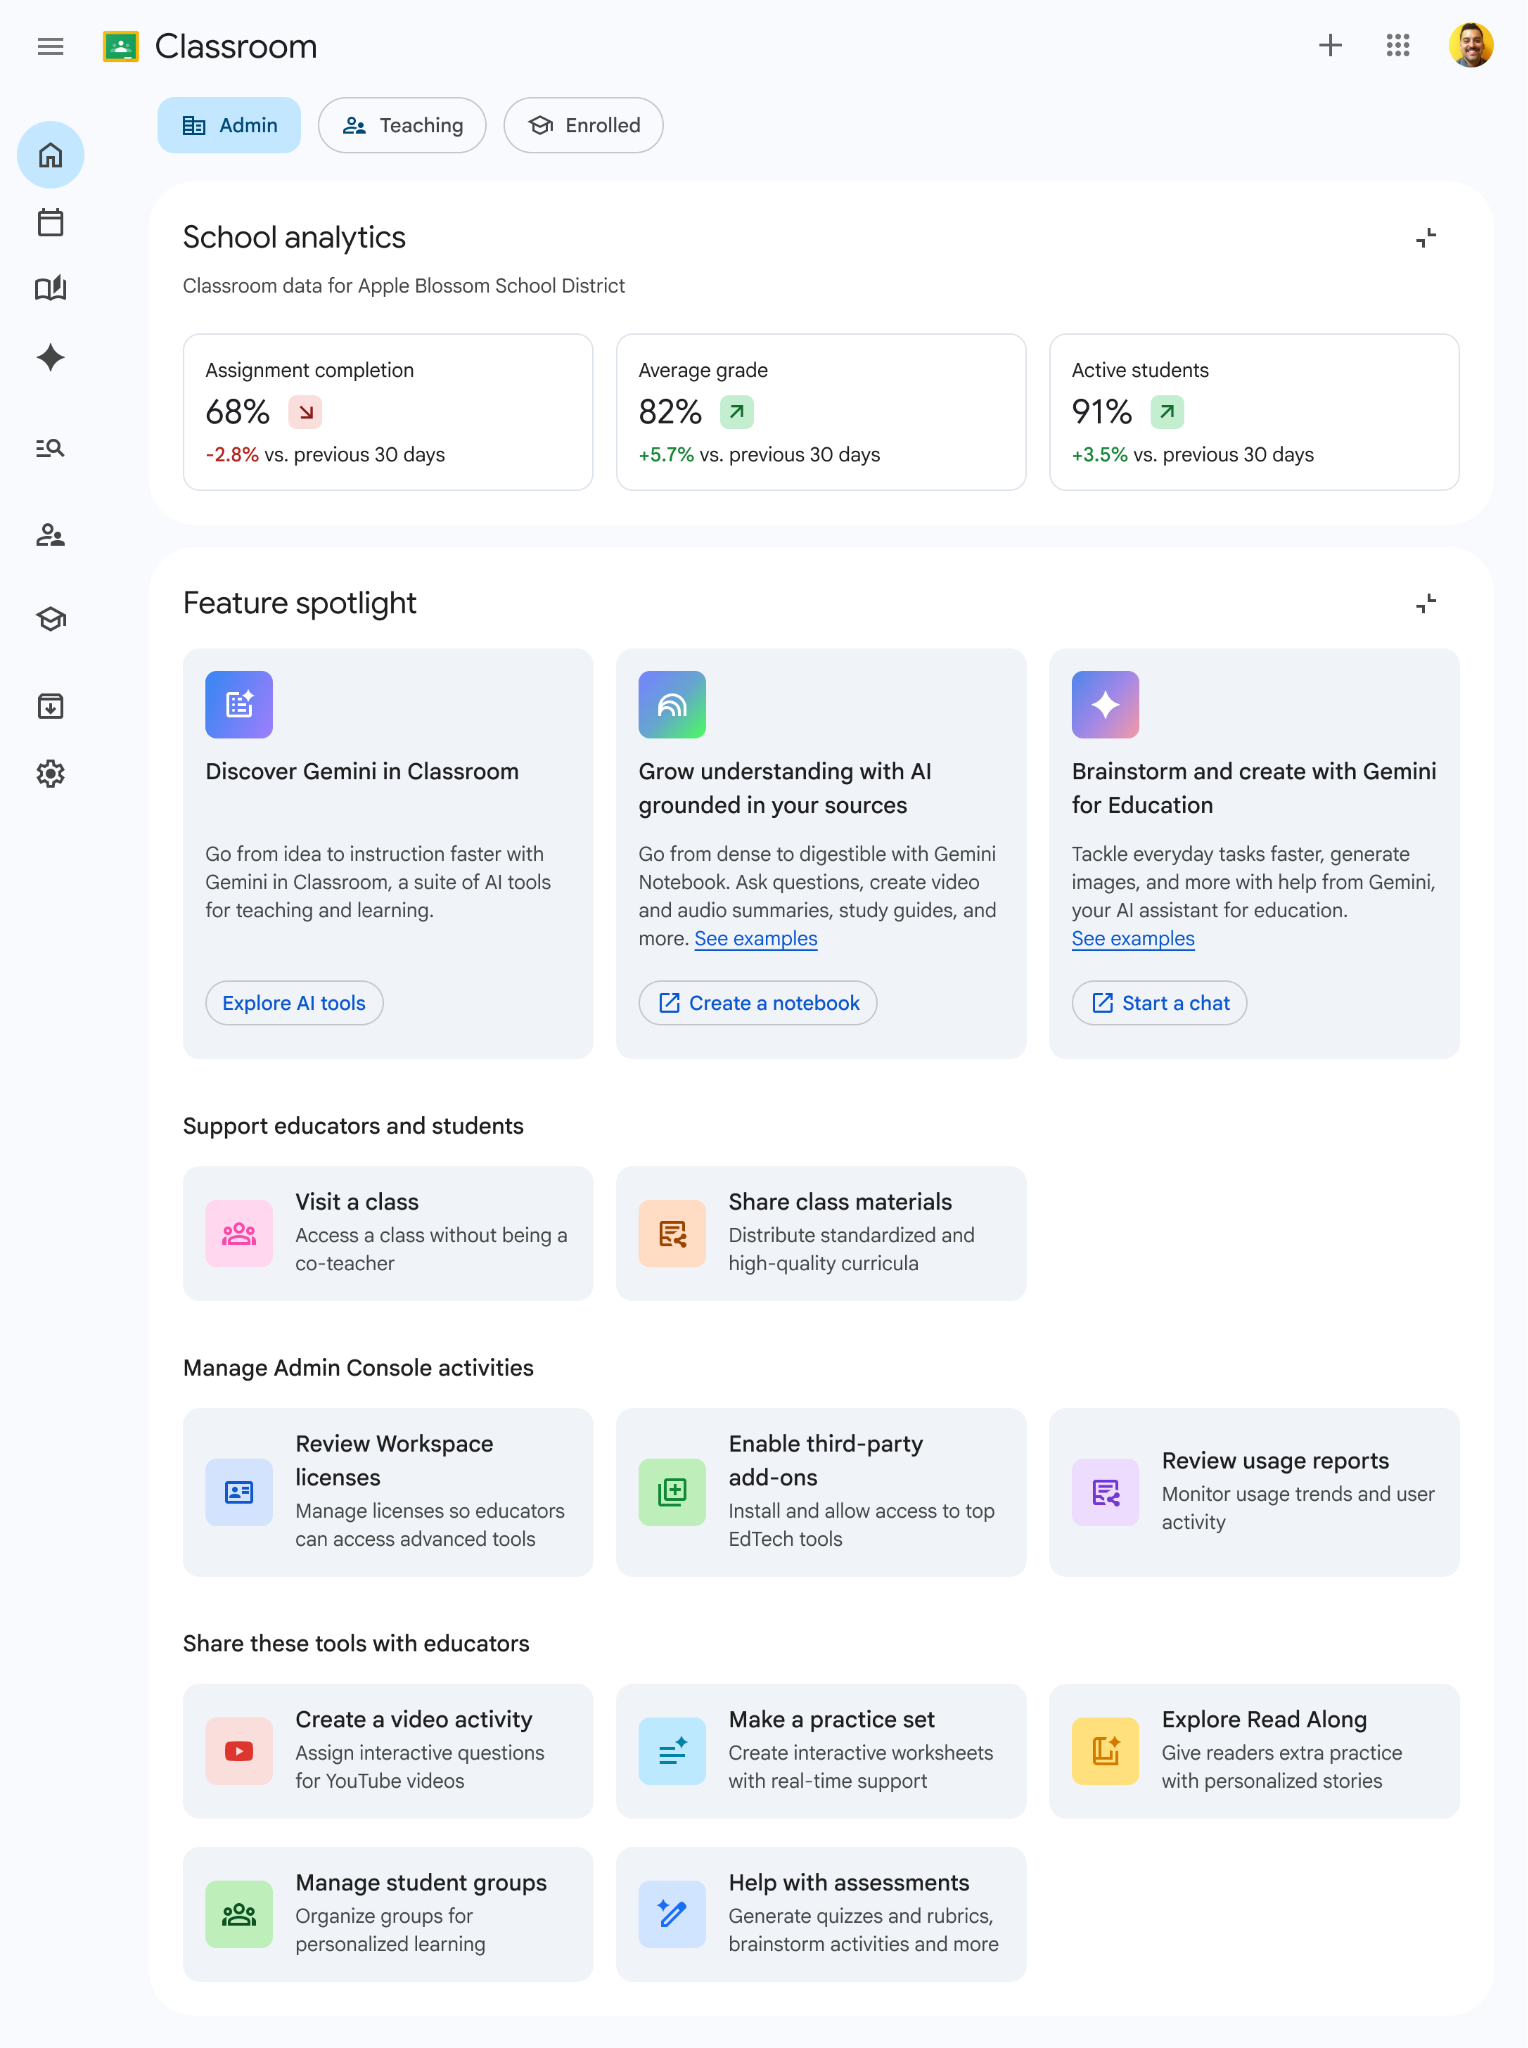
Task: Collapse the Feature spotlight section
Action: pos(1426,603)
